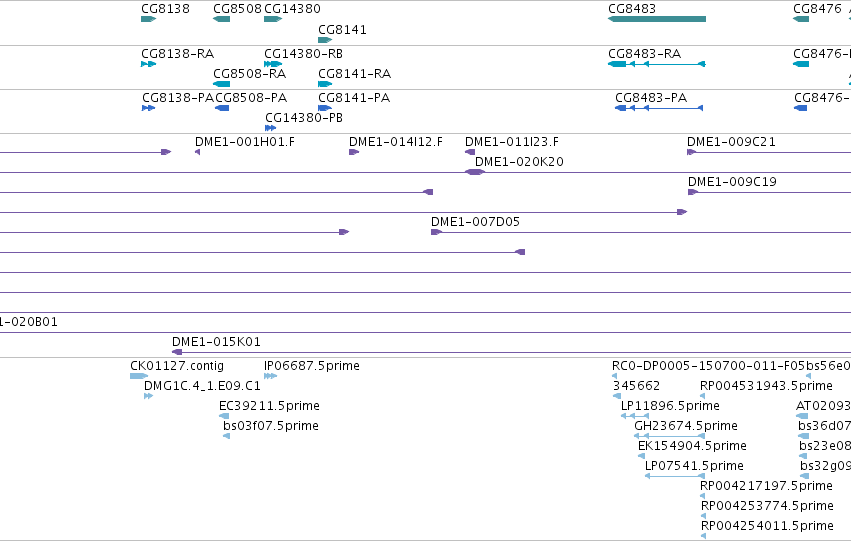851x541 pixels.
Task: Select the CG8483-PA protein label
Action: point(651,98)
